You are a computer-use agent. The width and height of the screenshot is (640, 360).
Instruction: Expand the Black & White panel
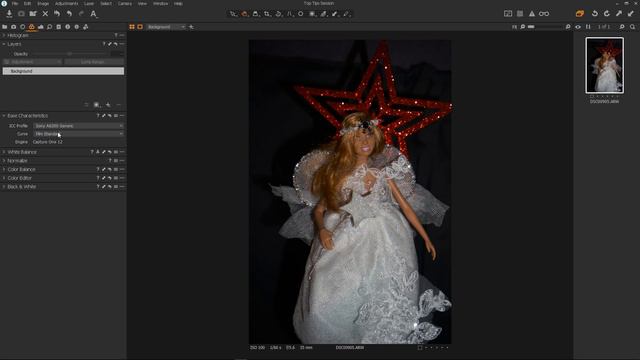(x=4, y=187)
